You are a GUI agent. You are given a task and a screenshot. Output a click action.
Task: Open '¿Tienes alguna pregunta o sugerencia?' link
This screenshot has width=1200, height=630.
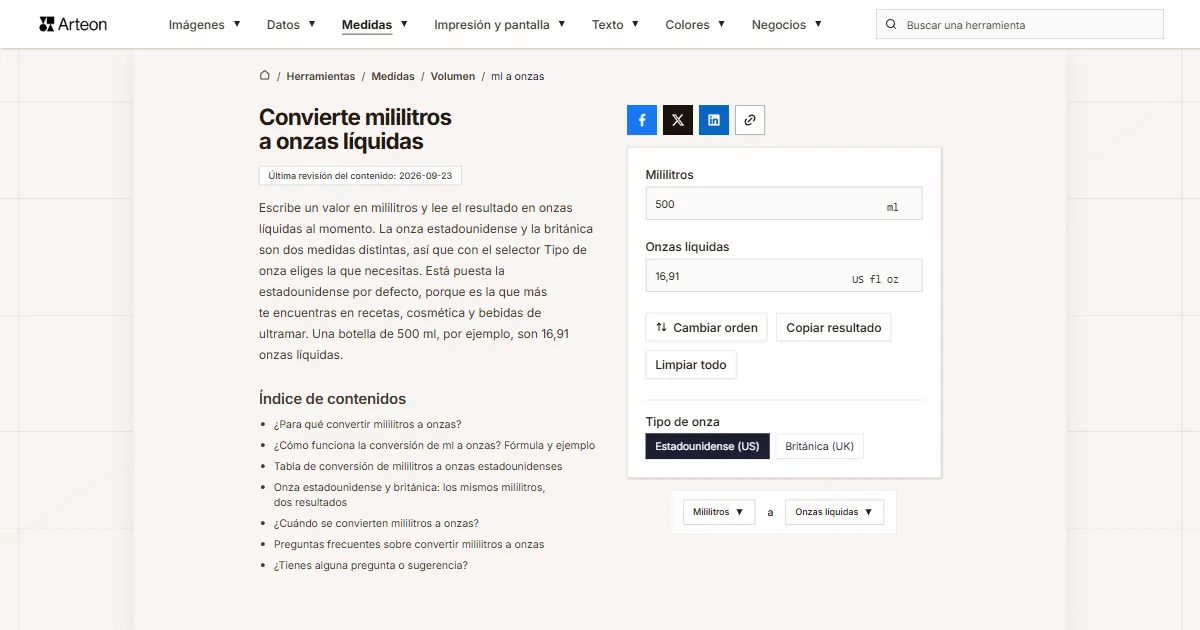(x=371, y=565)
